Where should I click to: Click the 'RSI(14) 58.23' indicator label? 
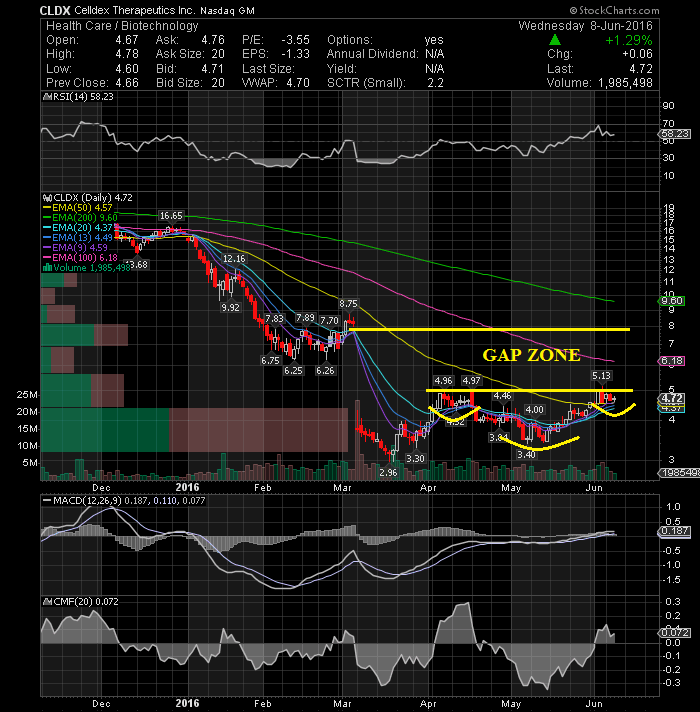tap(83, 97)
